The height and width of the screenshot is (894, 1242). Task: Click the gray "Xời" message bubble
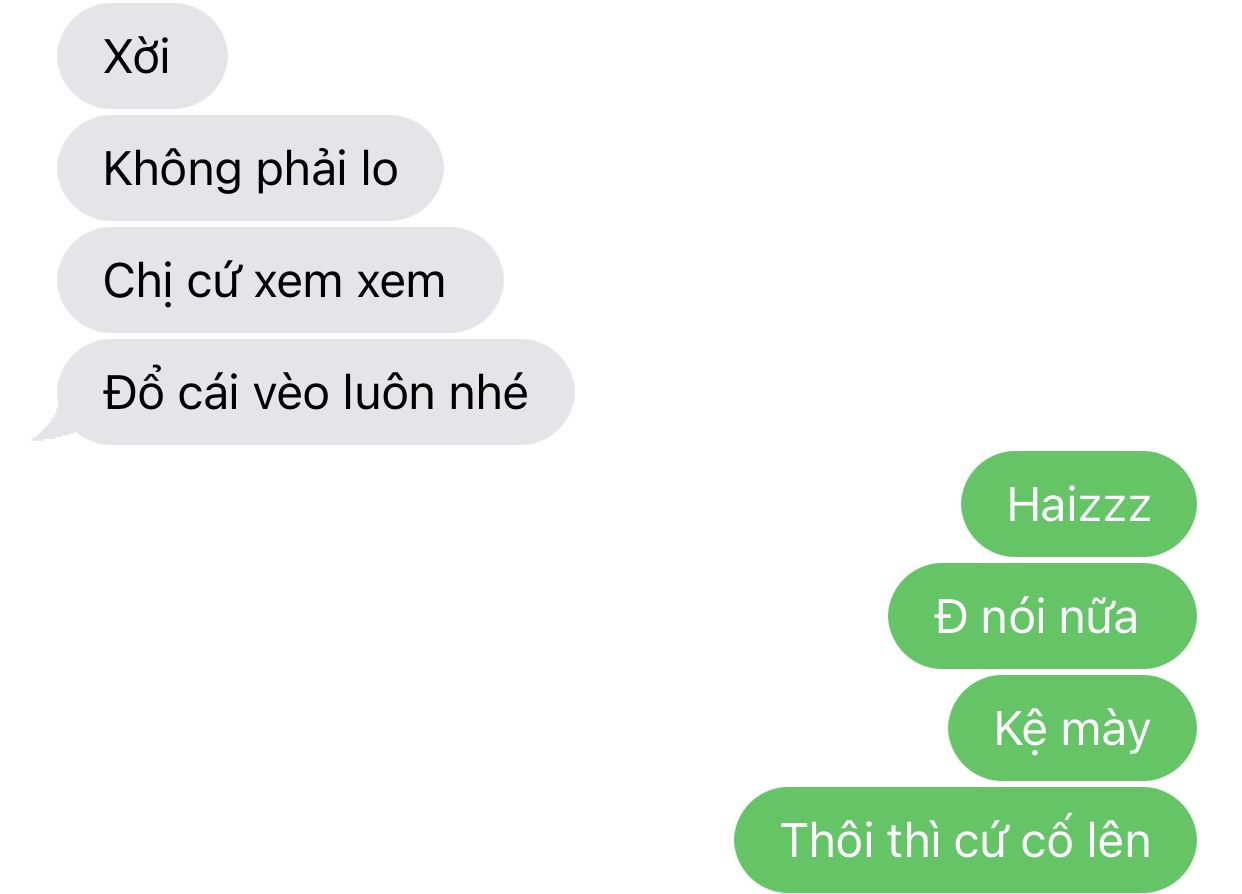tap(142, 57)
